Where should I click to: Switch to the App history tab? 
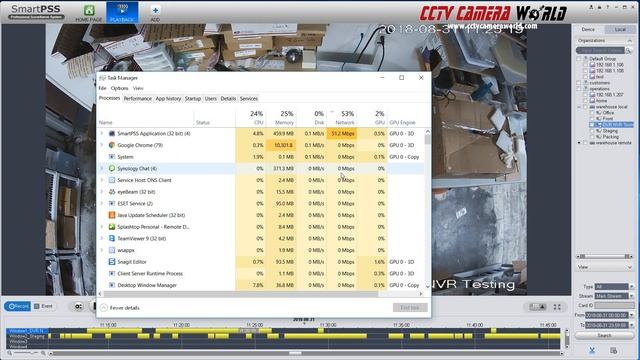pyautogui.click(x=168, y=98)
